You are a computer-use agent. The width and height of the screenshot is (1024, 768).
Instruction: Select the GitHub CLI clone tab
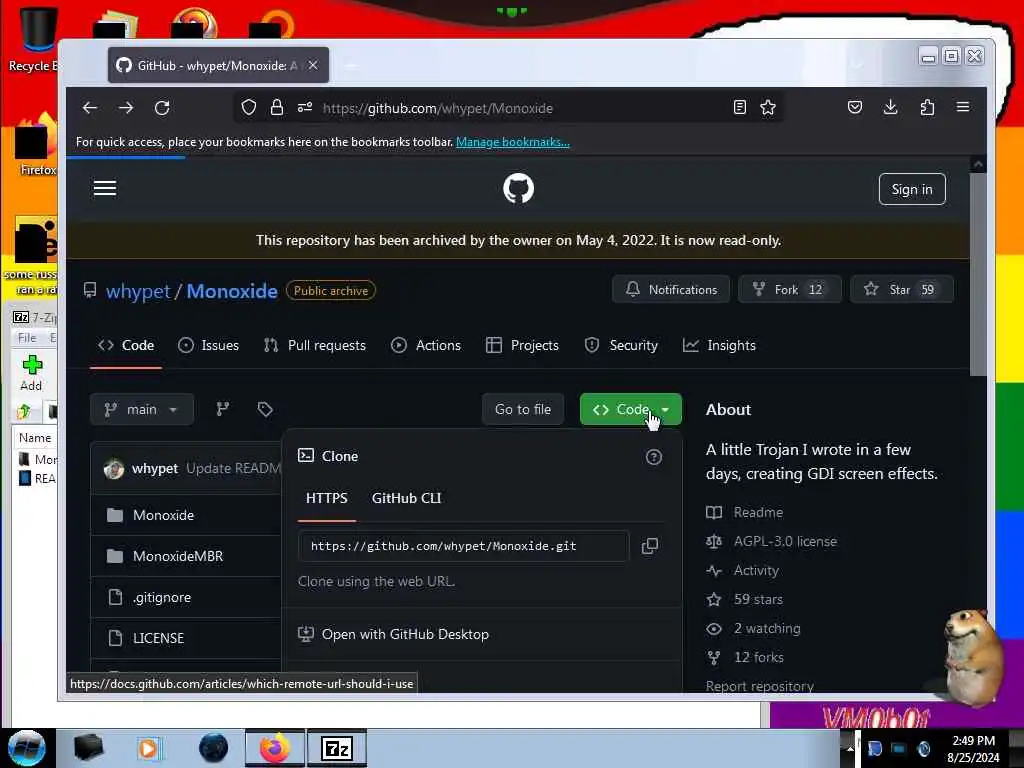[x=406, y=498]
